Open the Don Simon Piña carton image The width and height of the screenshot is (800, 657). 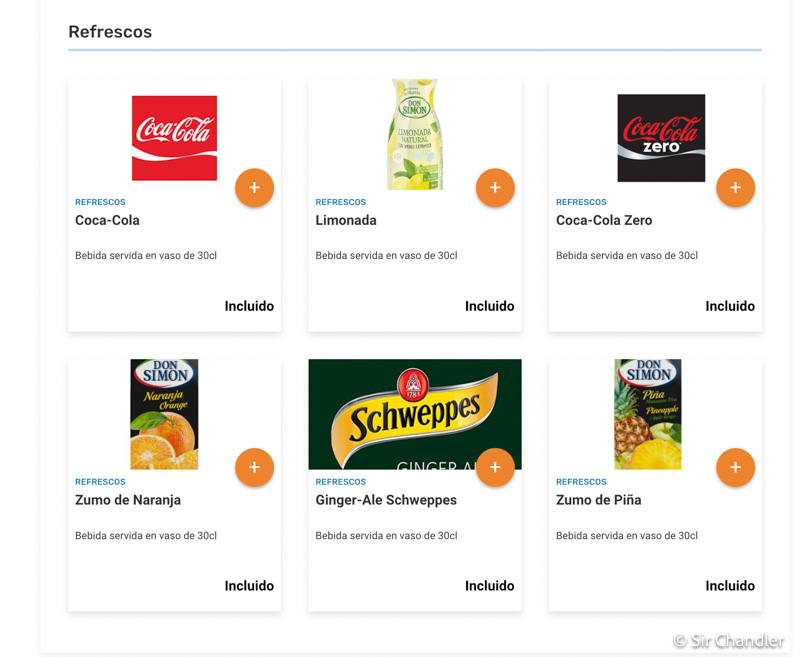point(647,414)
